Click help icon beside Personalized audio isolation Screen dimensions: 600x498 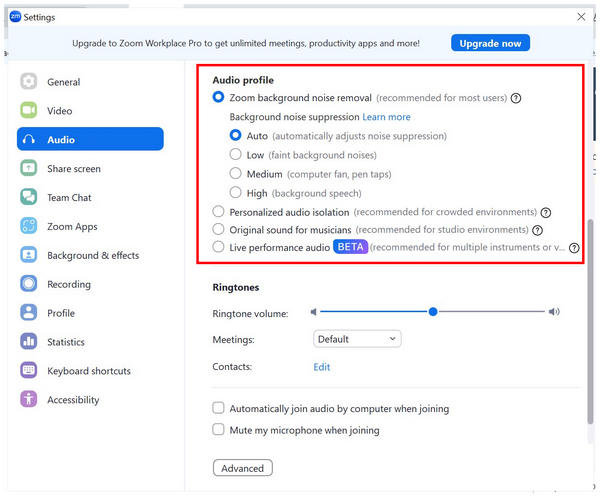(546, 212)
